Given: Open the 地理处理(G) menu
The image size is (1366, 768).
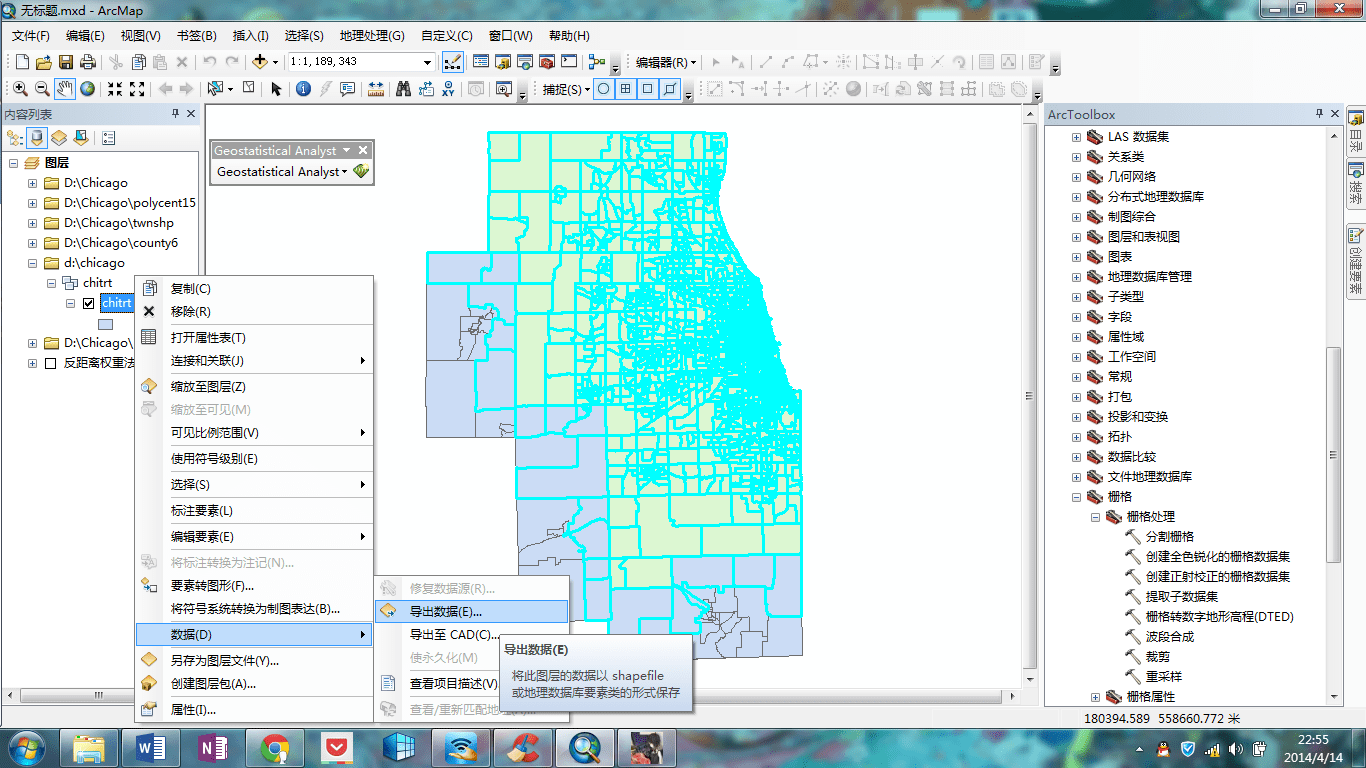Looking at the screenshot, I should [372, 35].
